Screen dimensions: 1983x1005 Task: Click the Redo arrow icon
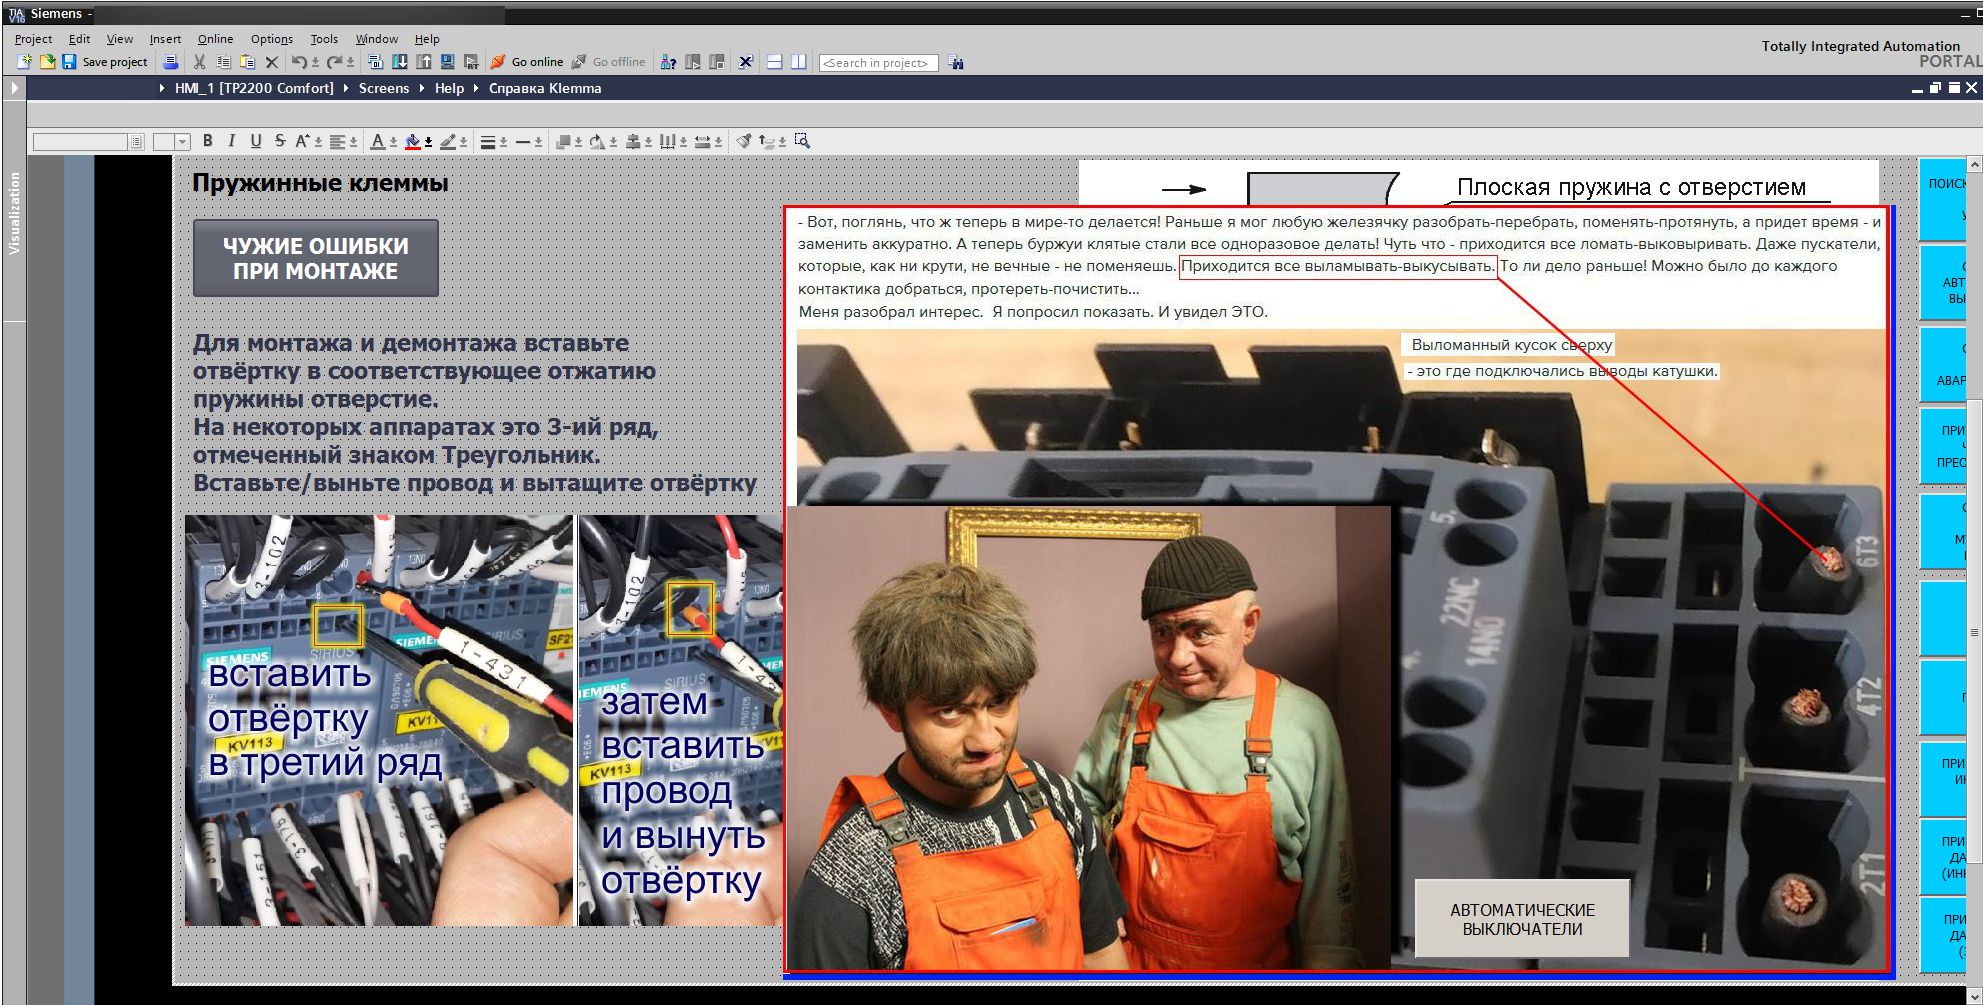pos(334,62)
